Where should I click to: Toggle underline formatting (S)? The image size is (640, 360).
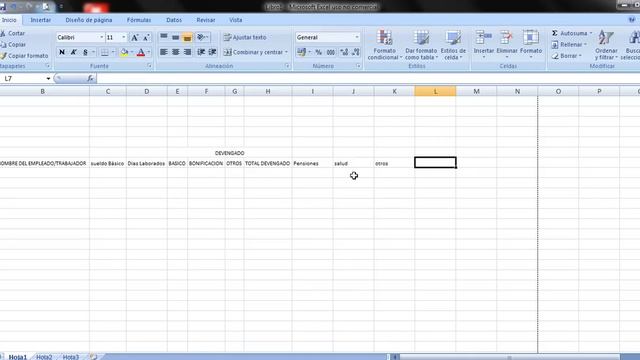(85, 52)
